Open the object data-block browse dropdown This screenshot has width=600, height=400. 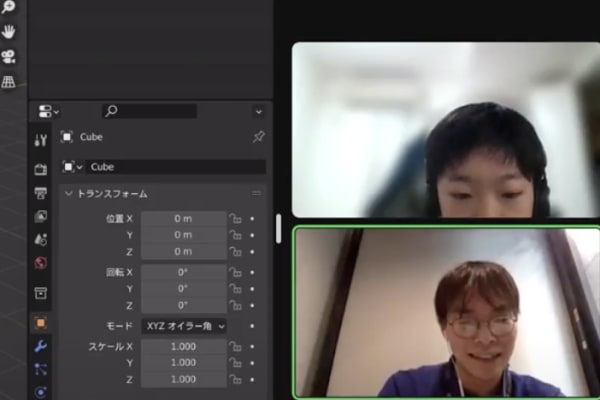coord(72,167)
